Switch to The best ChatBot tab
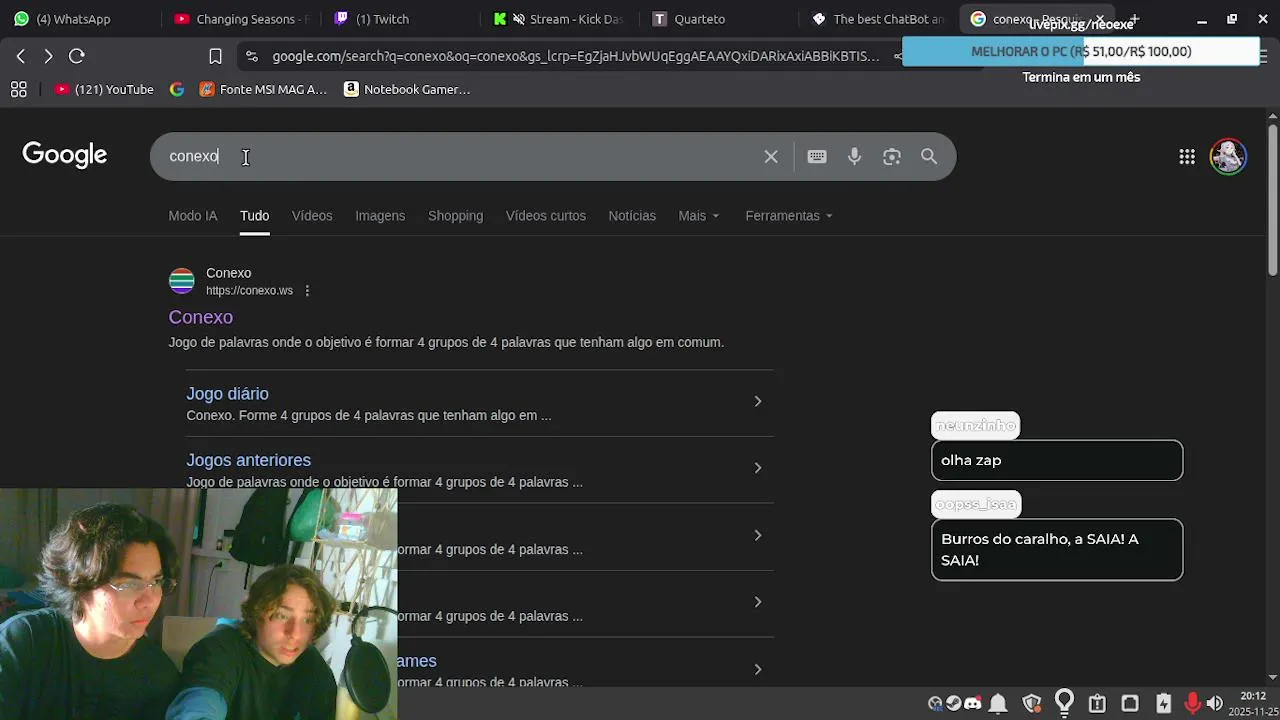 point(878,19)
